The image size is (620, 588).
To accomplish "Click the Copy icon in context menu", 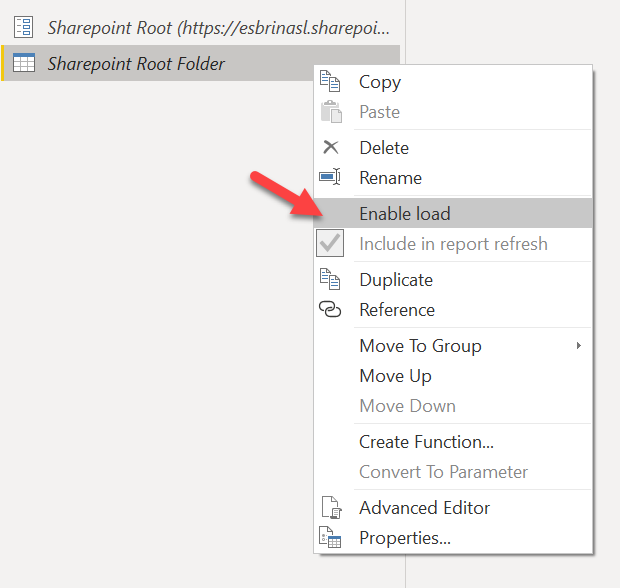I will tap(331, 82).
